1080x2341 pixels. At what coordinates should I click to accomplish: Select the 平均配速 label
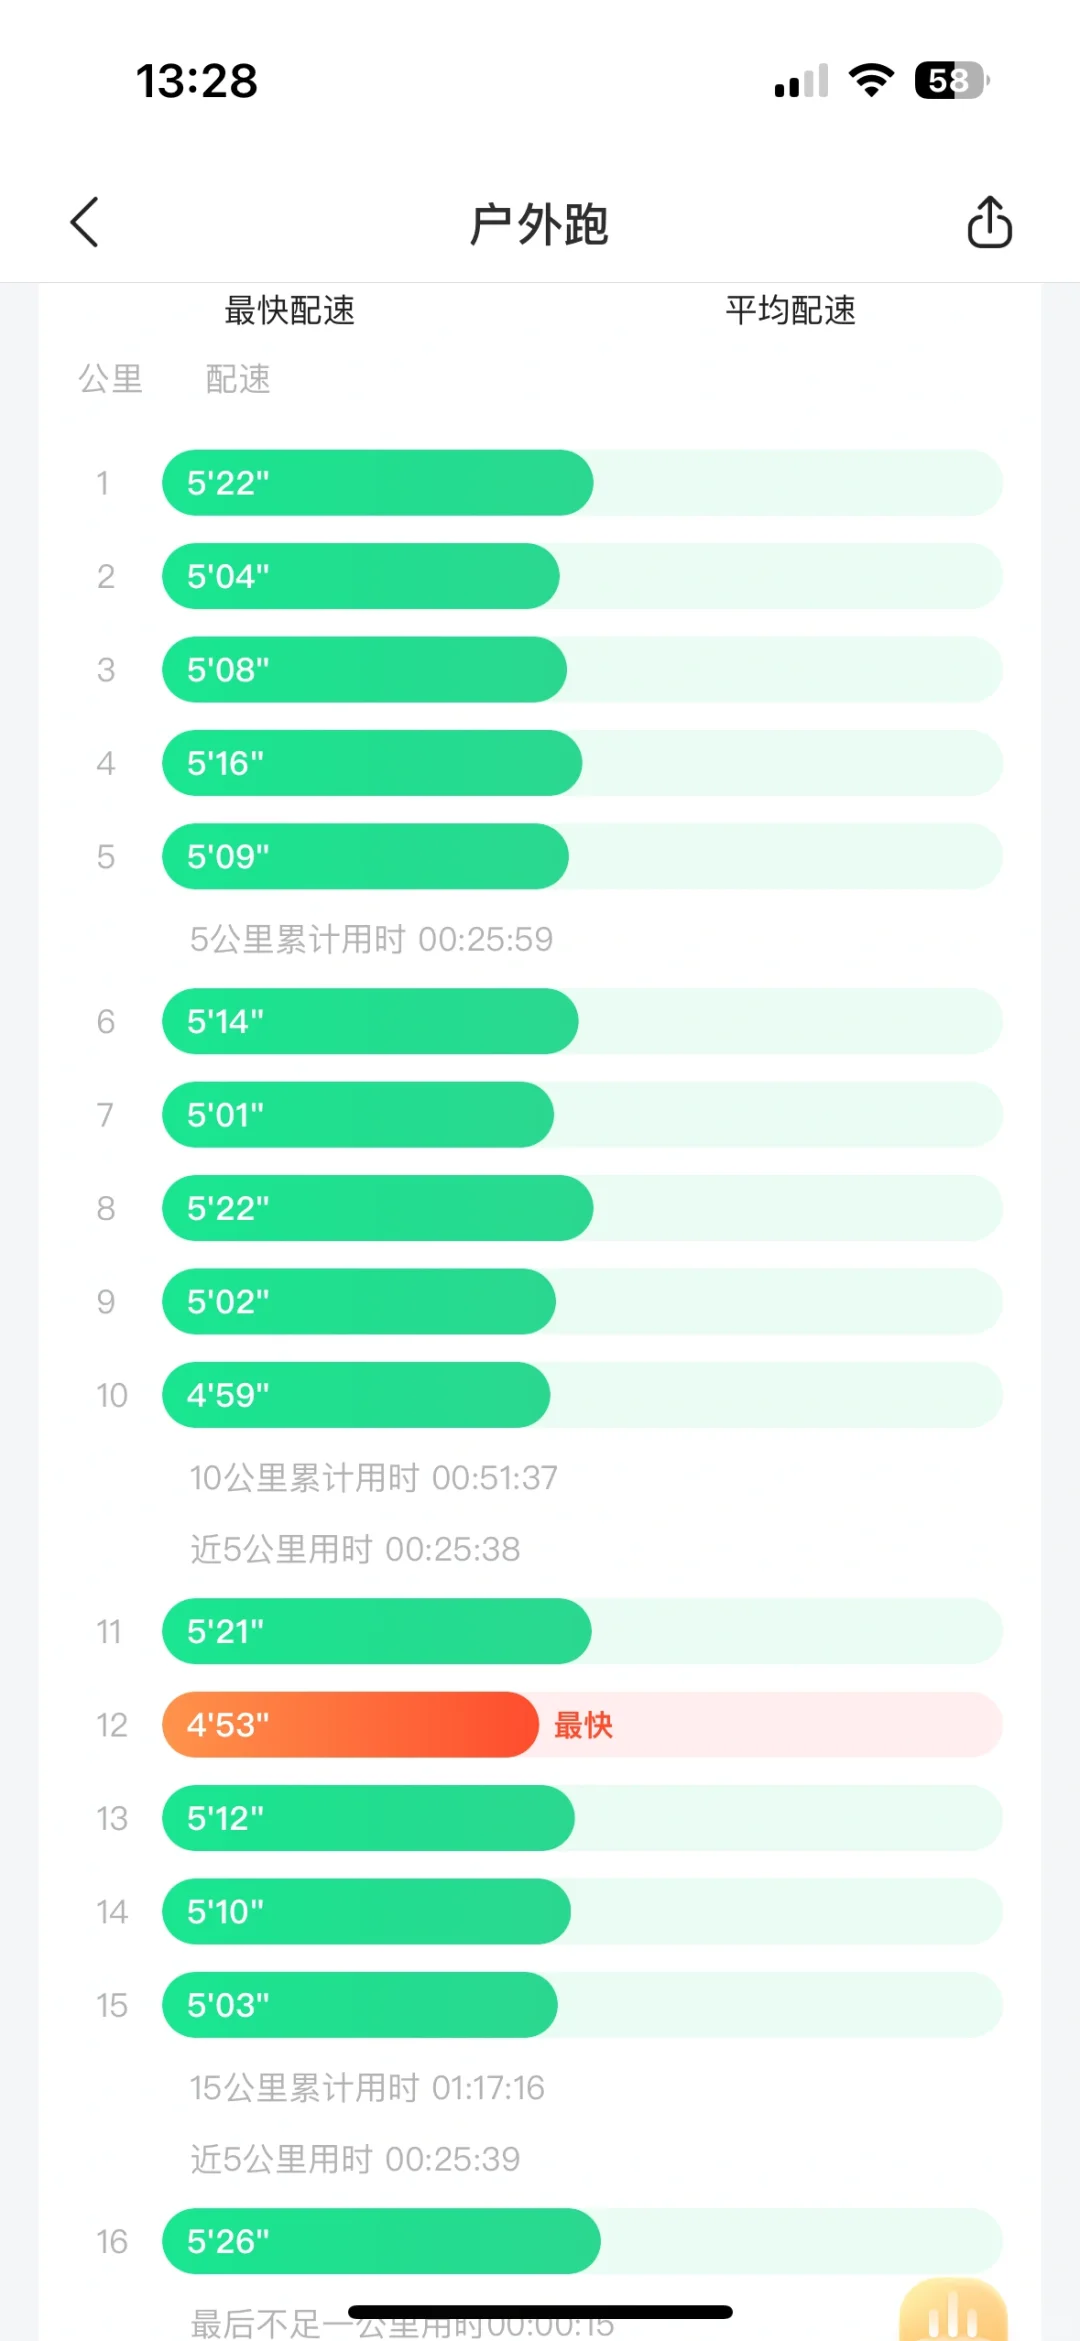791,310
